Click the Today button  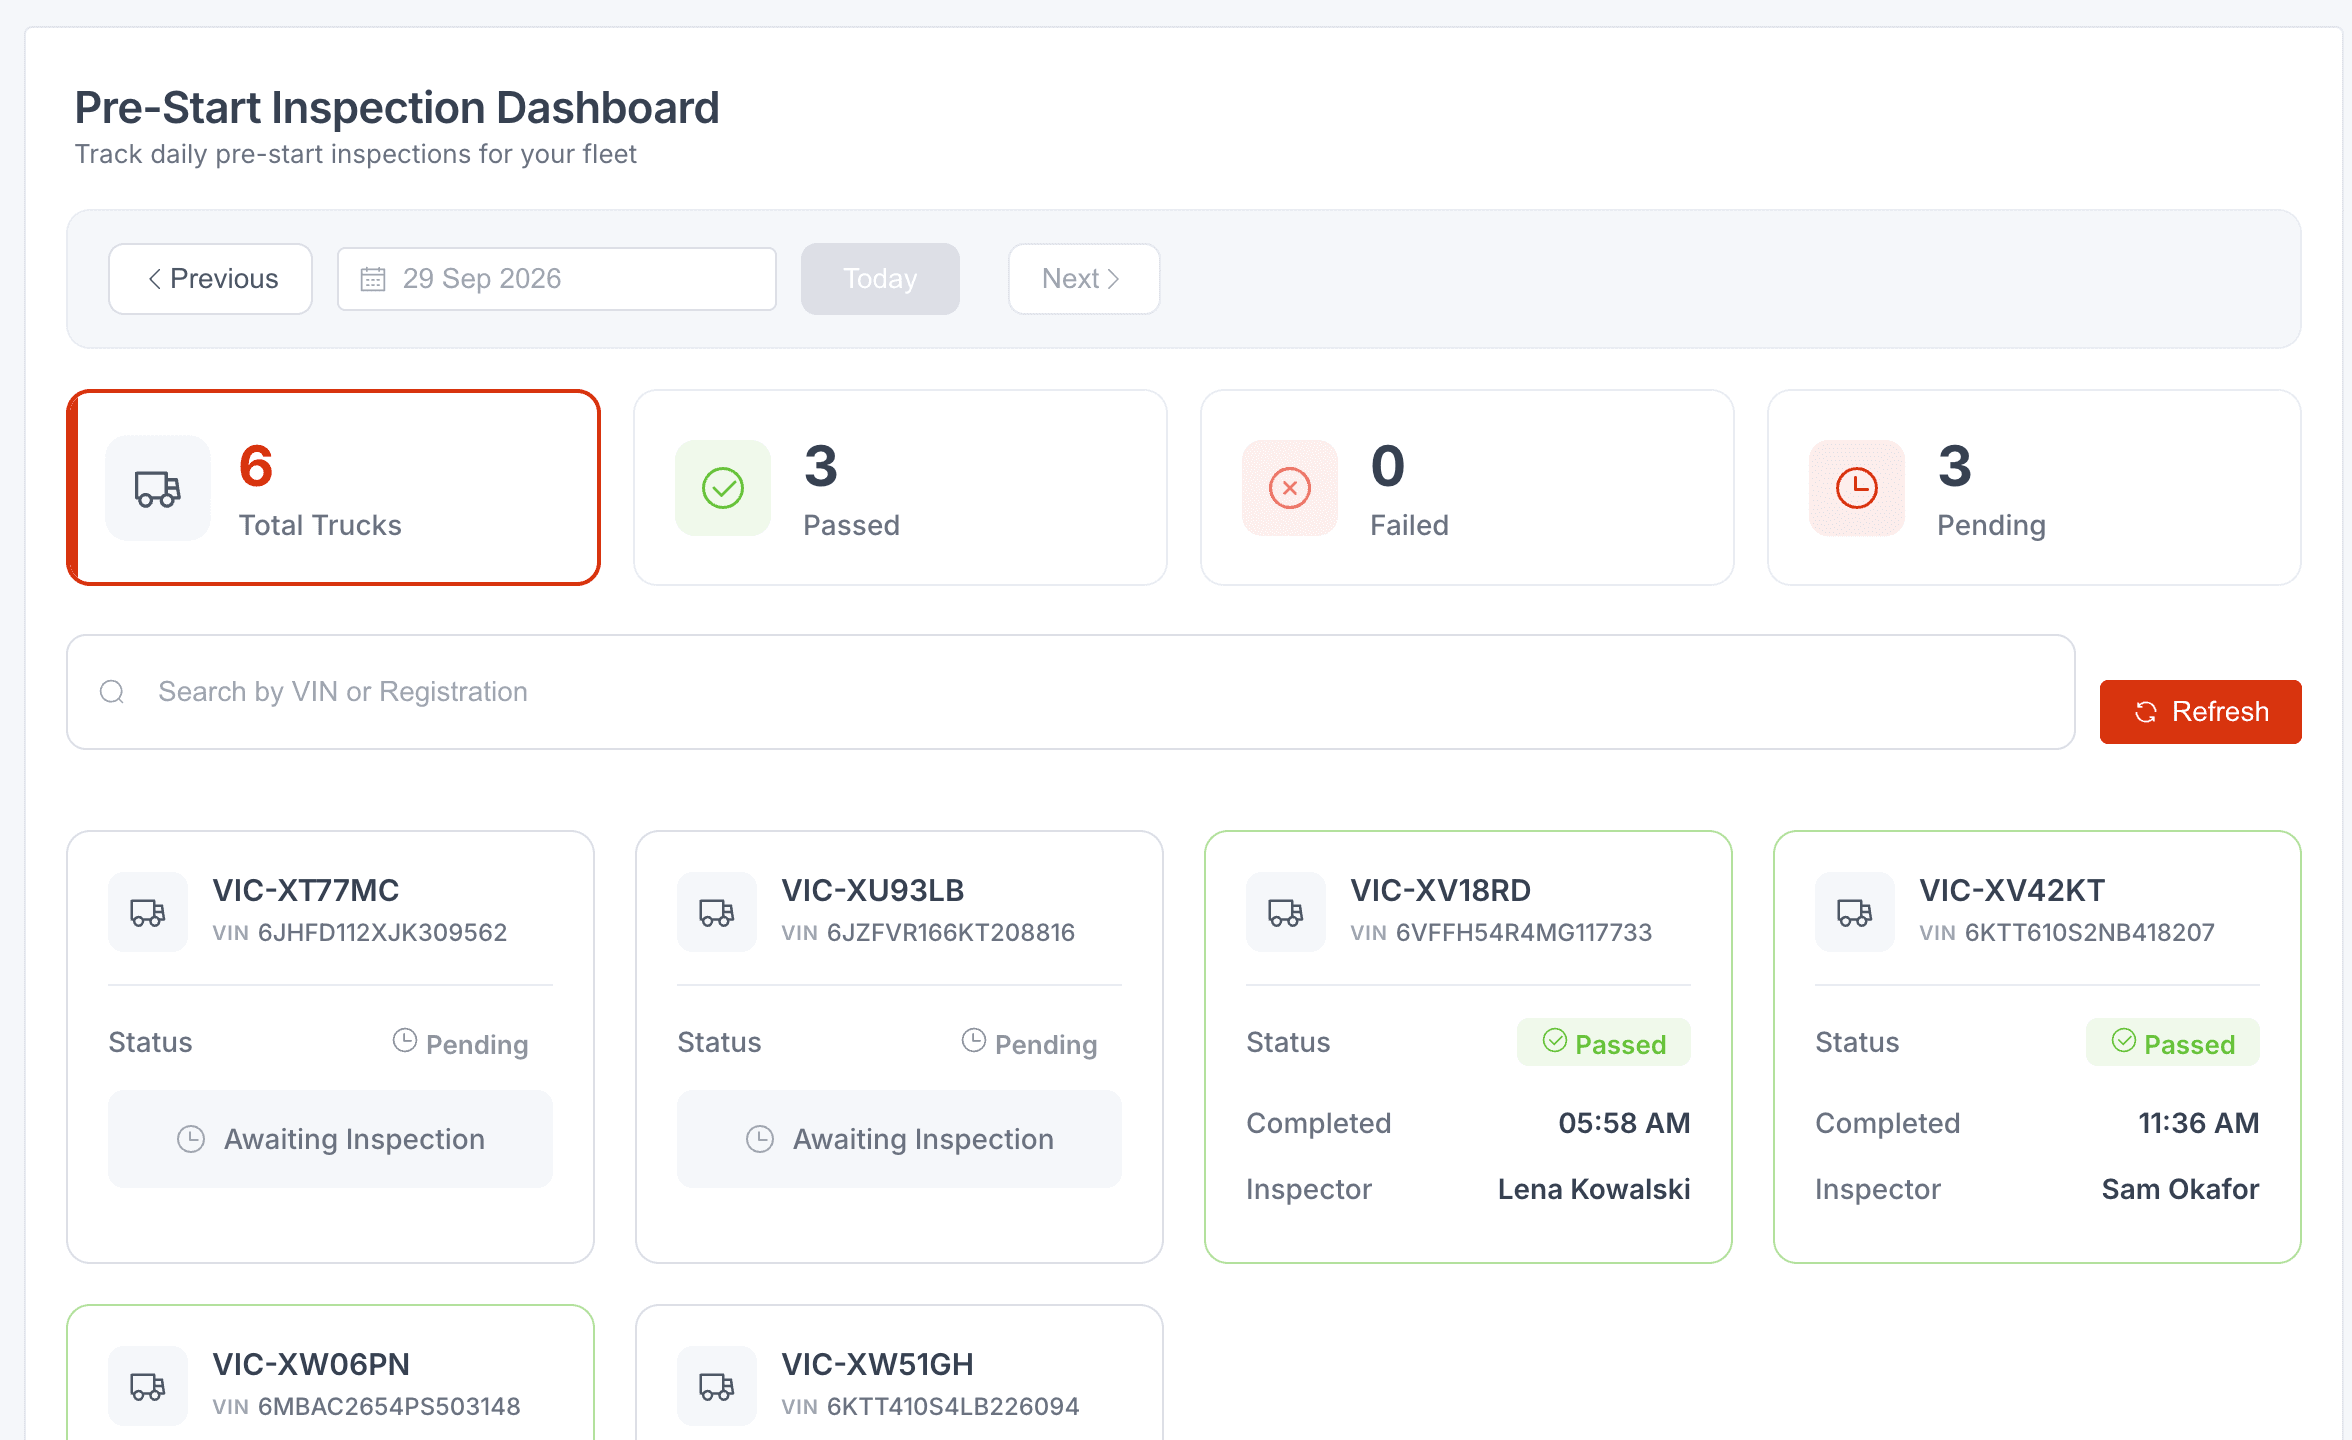click(x=880, y=279)
